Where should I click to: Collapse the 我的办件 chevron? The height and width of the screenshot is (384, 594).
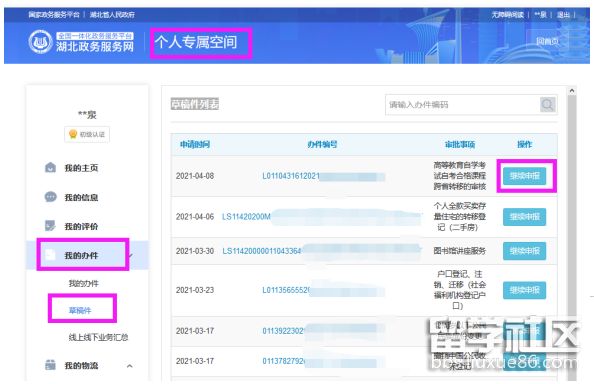[131, 255]
